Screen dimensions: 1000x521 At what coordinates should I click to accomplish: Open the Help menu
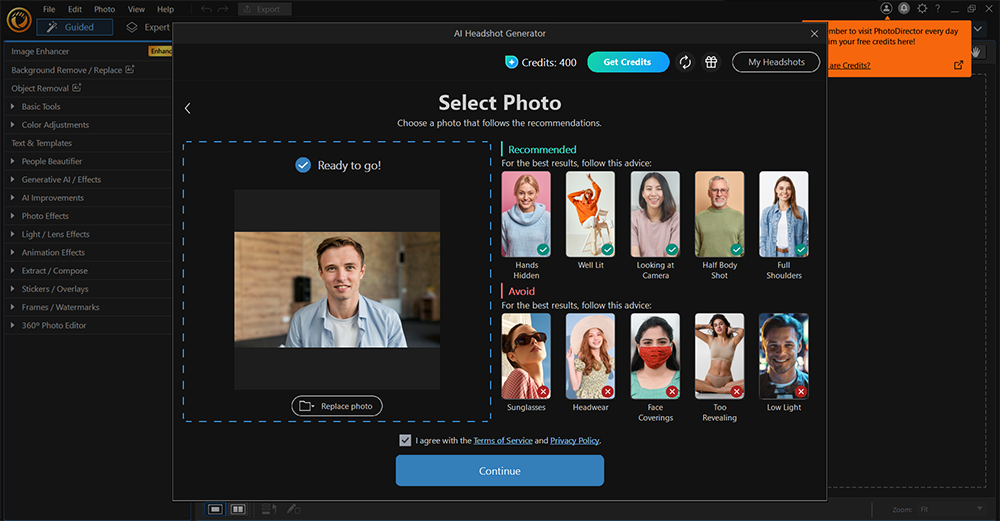pyautogui.click(x=165, y=9)
